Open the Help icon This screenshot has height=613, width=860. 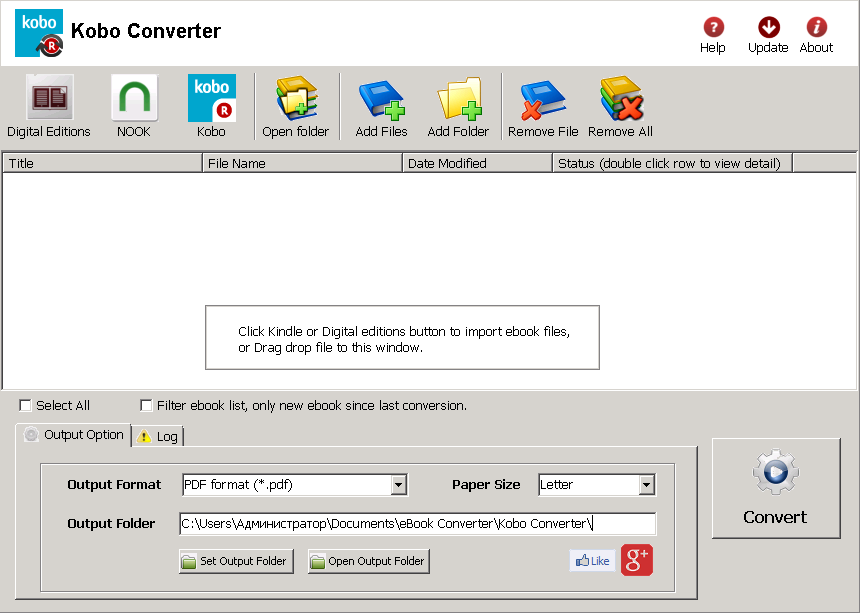point(712,27)
